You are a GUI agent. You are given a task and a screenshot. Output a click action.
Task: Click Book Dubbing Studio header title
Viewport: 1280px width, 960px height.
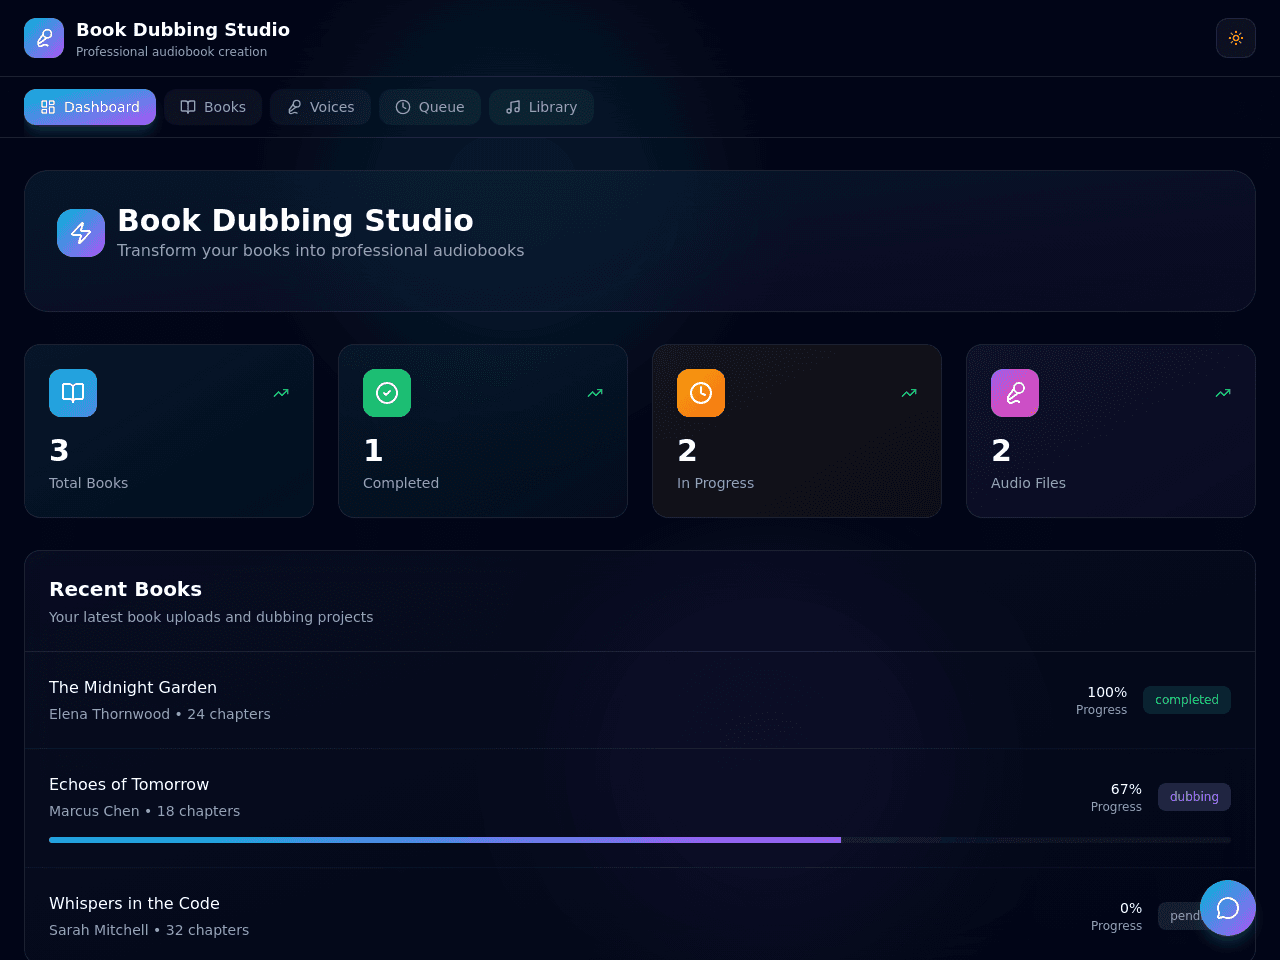[x=183, y=30]
